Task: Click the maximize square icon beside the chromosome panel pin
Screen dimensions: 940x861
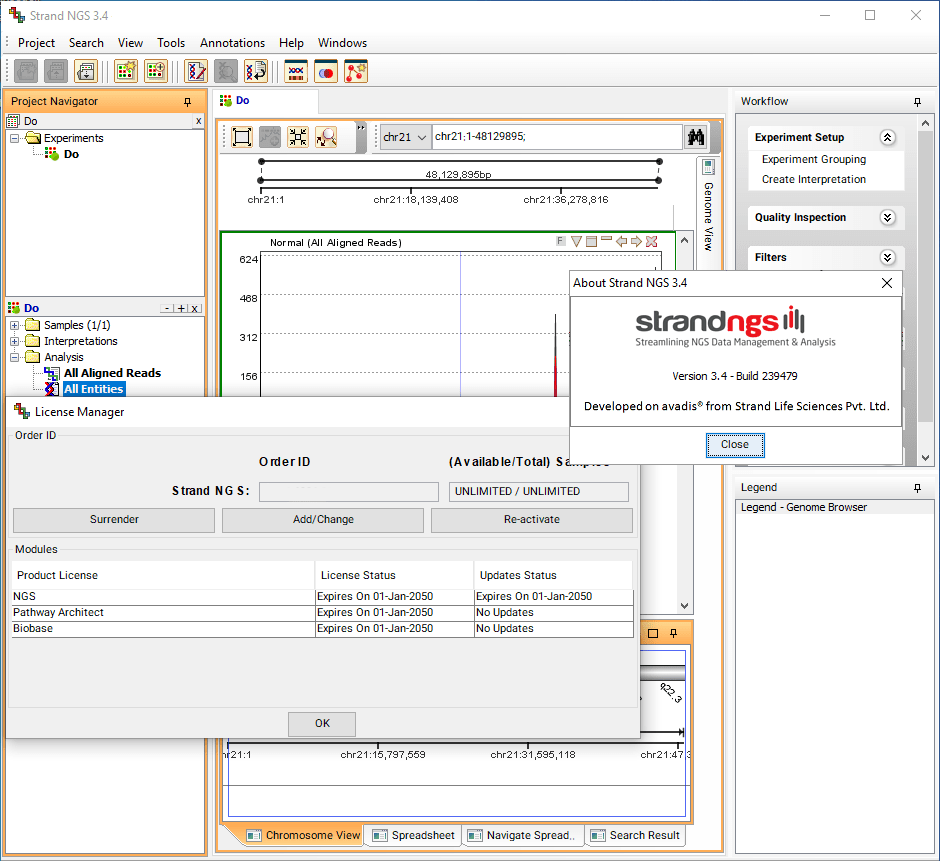Action: pos(653,633)
